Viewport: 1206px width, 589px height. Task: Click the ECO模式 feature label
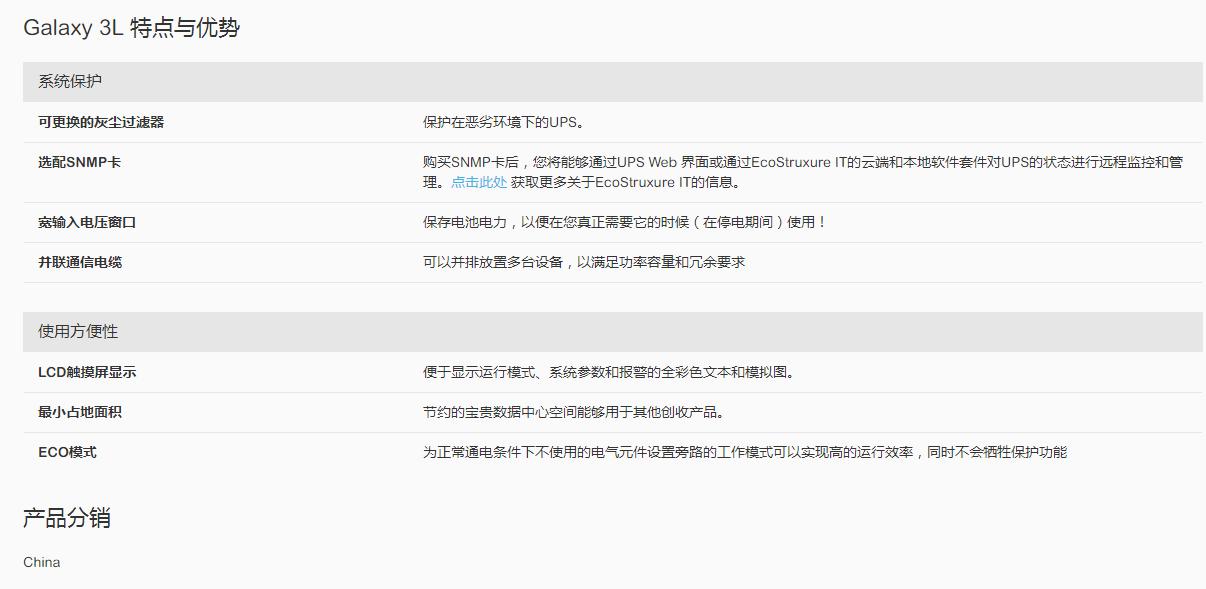(67, 452)
